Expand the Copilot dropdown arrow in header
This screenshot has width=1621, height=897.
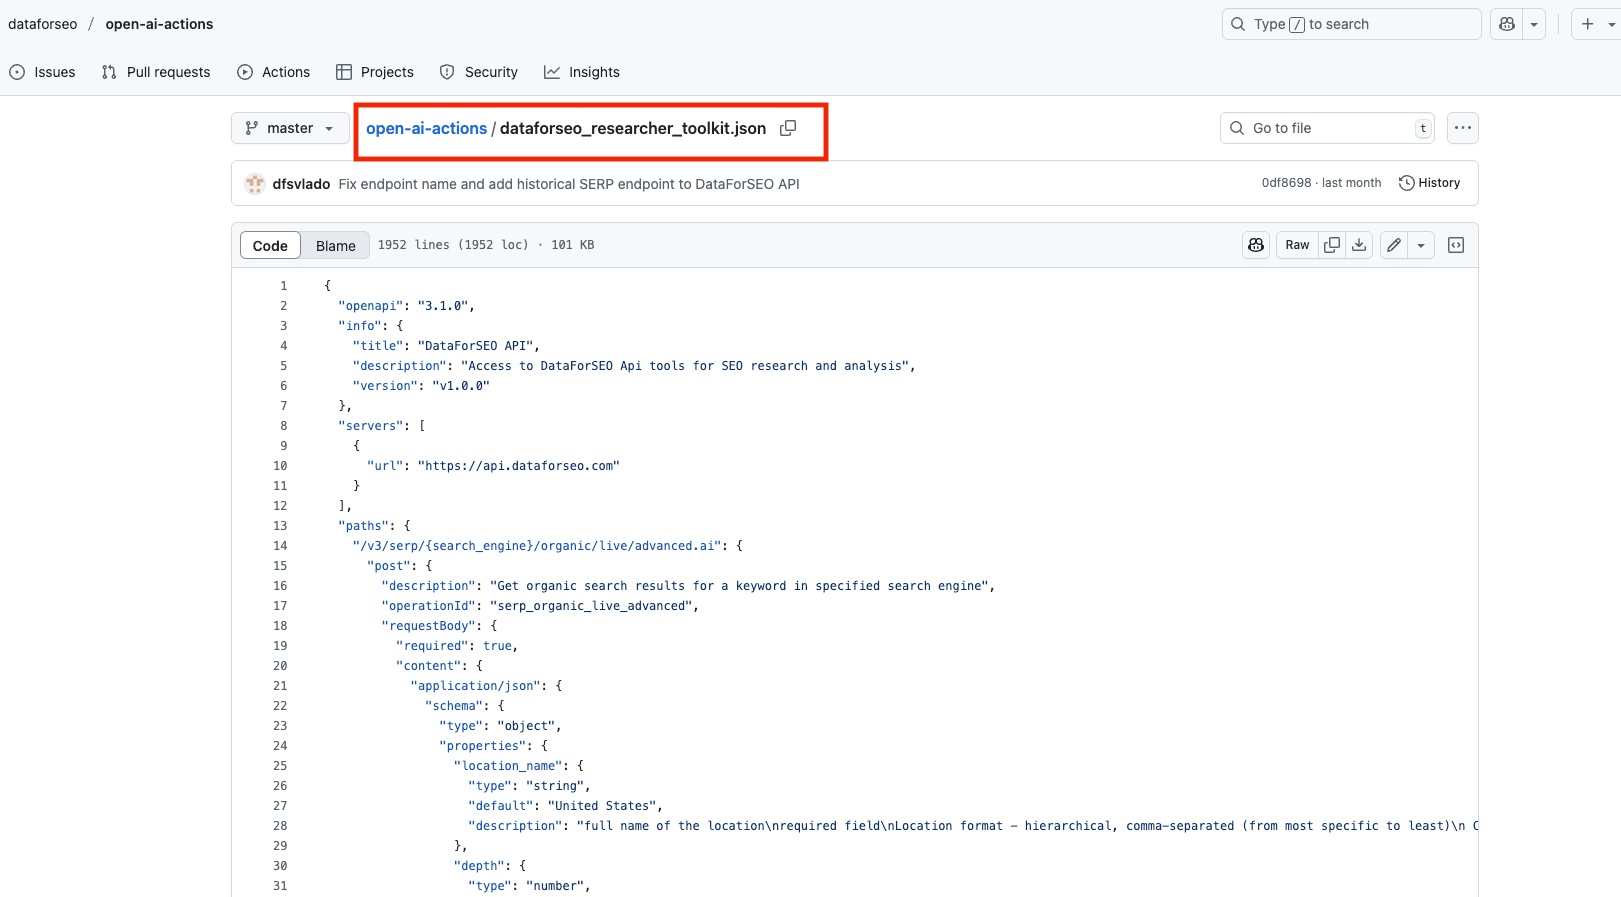[1534, 24]
